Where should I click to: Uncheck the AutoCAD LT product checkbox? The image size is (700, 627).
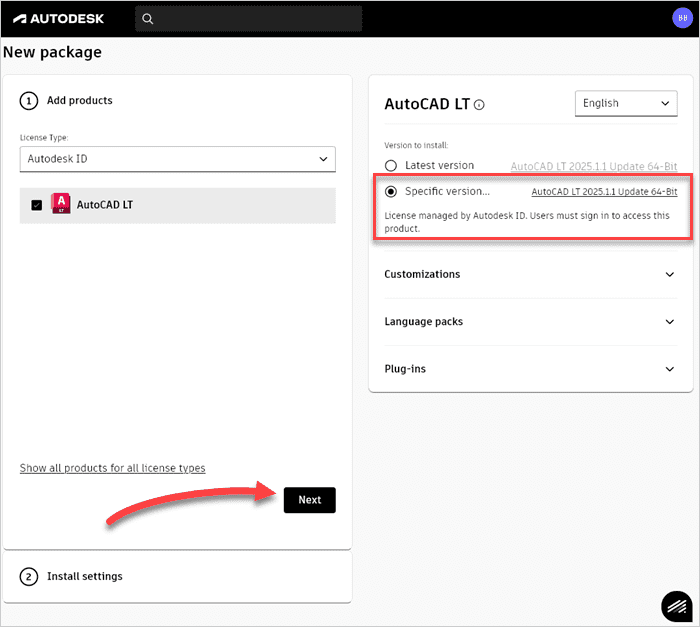(37, 205)
